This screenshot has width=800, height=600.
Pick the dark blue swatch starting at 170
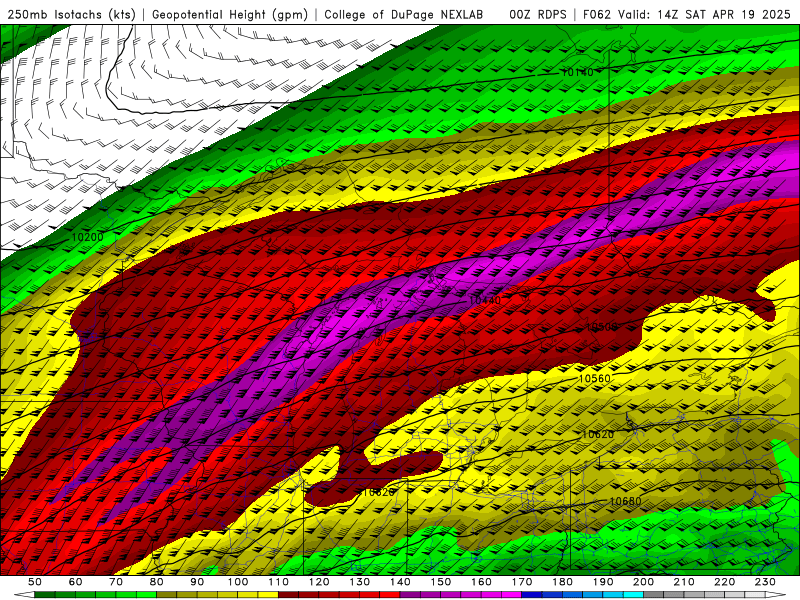point(532,595)
